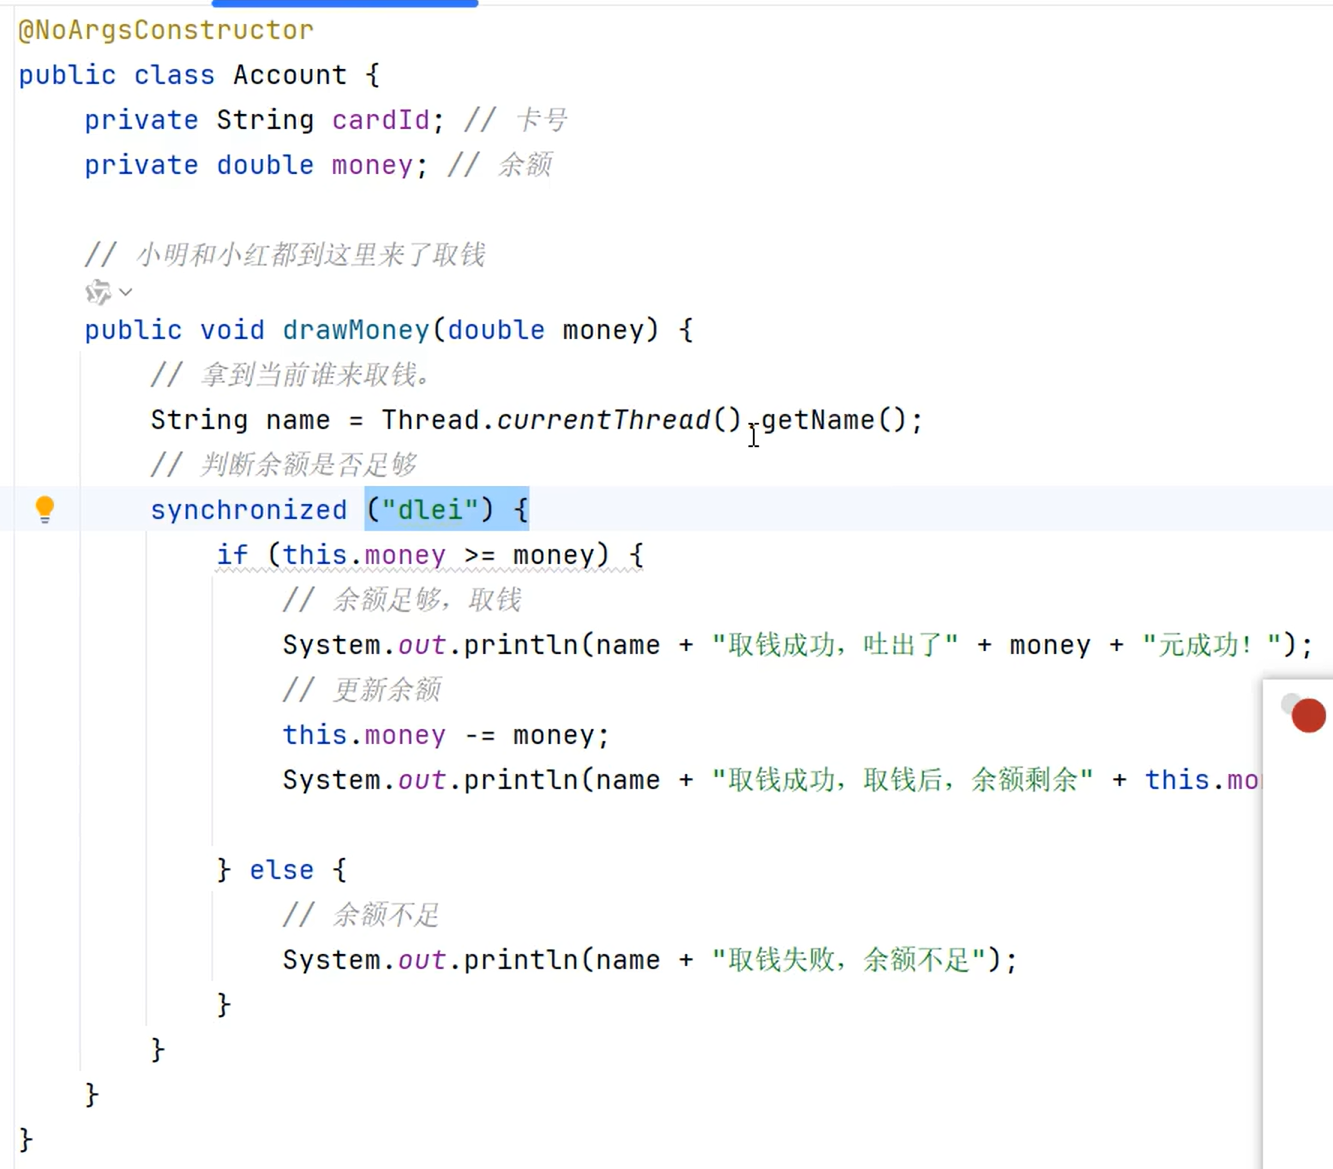Click the yellow lightbulb quick-fix icon
1333x1169 pixels.
45,510
